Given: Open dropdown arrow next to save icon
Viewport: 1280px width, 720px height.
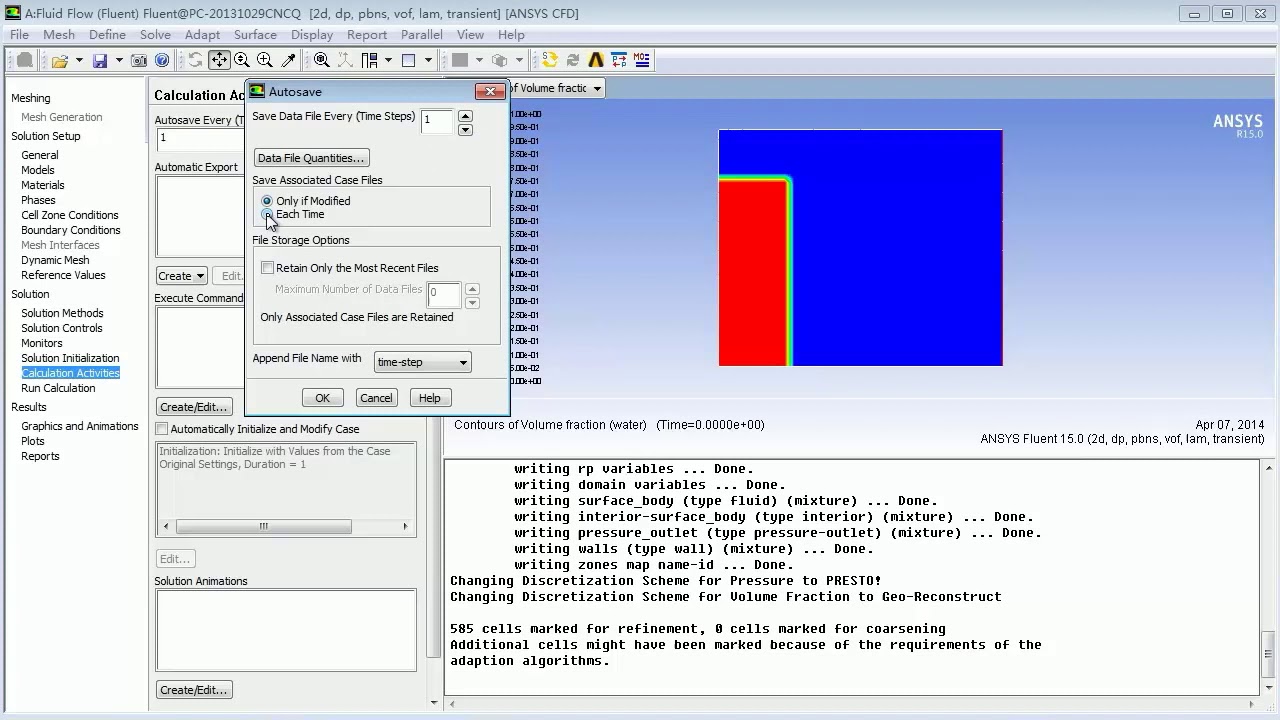Looking at the screenshot, I should coord(119,60).
